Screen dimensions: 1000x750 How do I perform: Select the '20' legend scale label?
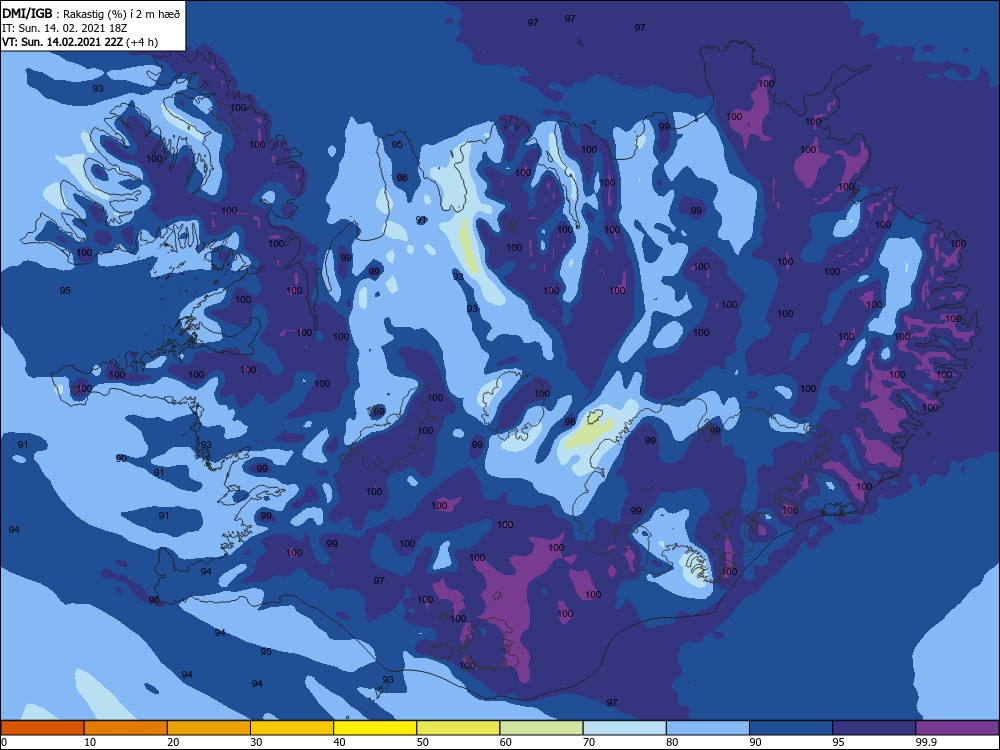173,742
